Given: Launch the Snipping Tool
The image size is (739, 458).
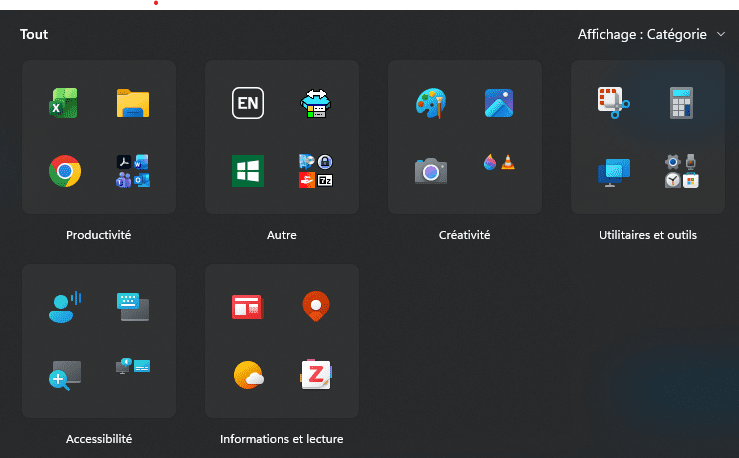Looking at the screenshot, I should pos(614,103).
